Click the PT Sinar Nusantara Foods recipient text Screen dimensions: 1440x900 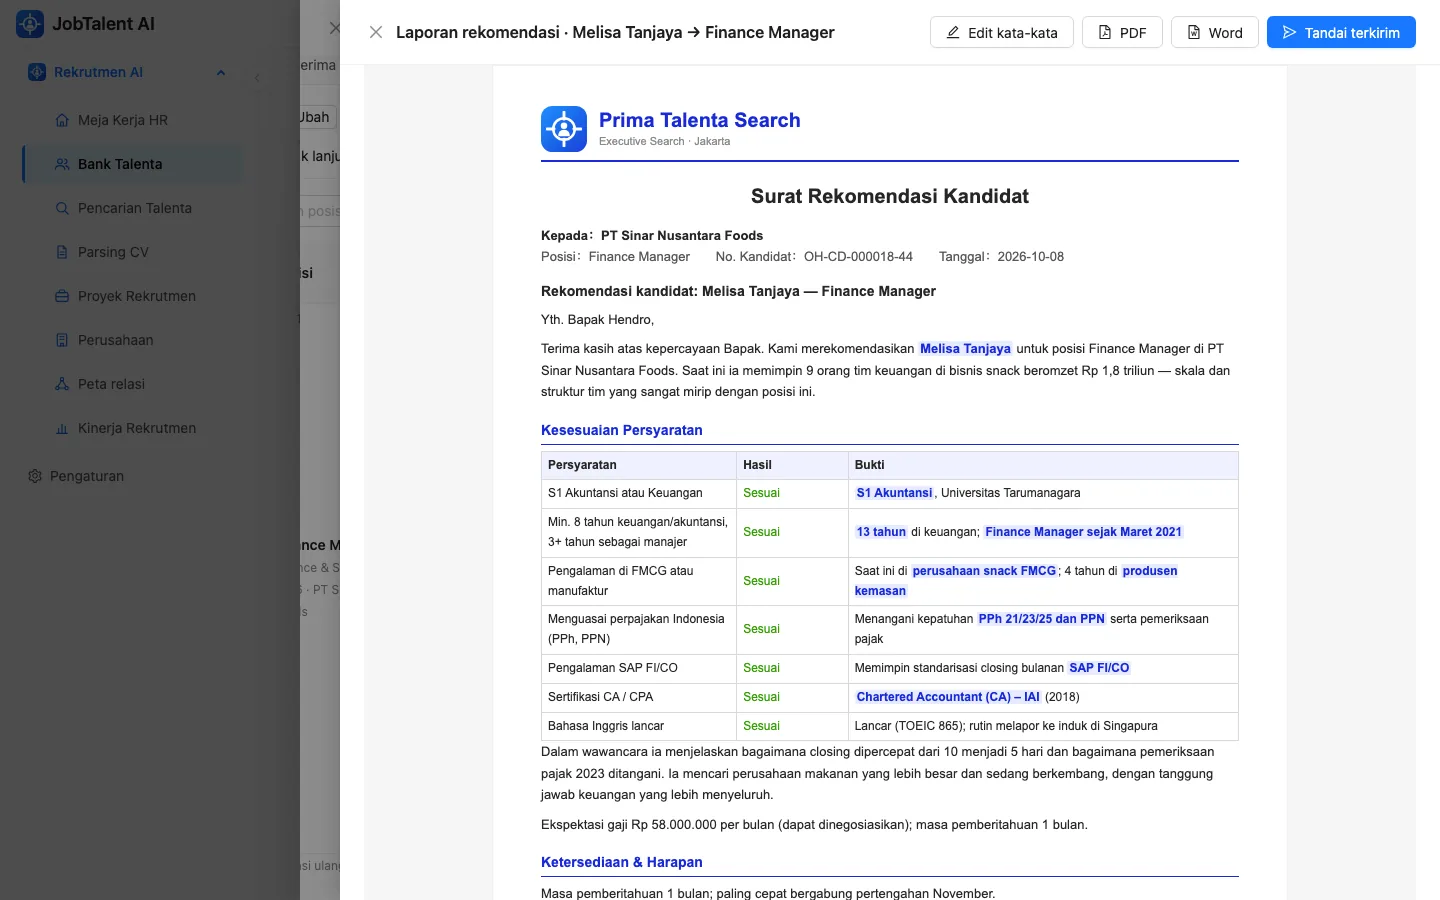682,236
